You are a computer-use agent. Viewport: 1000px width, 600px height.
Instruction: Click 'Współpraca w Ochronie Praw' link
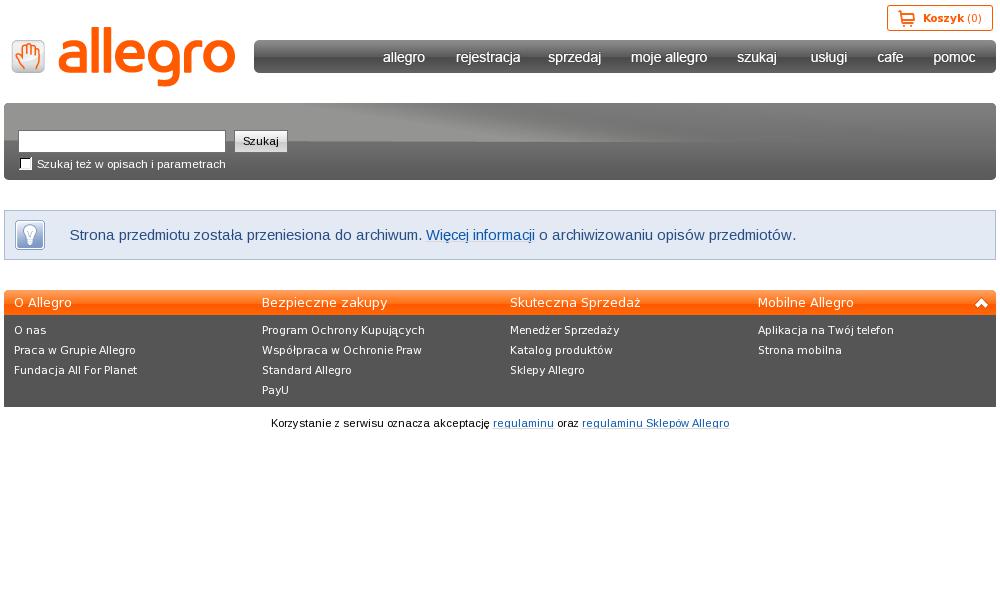(342, 350)
